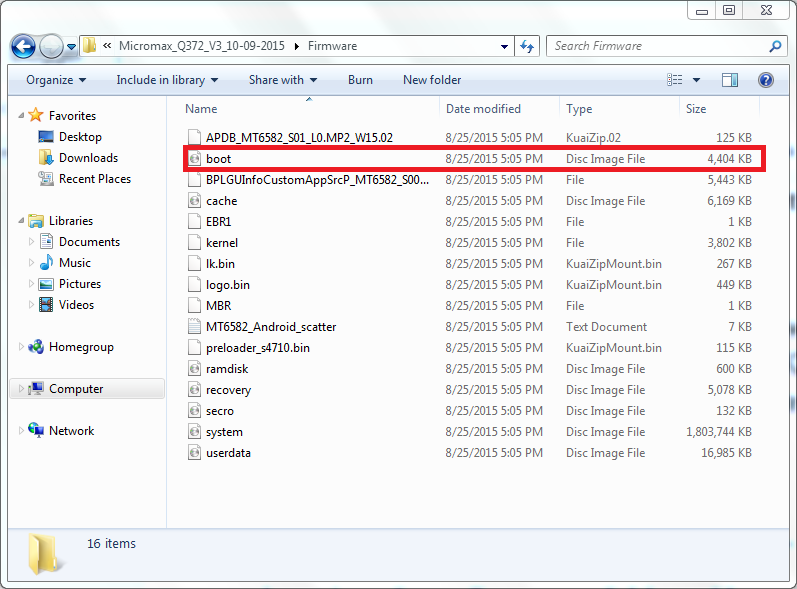The width and height of the screenshot is (797, 589).
Task: Select the preloader_s4710.bin file icon
Action: 195,348
